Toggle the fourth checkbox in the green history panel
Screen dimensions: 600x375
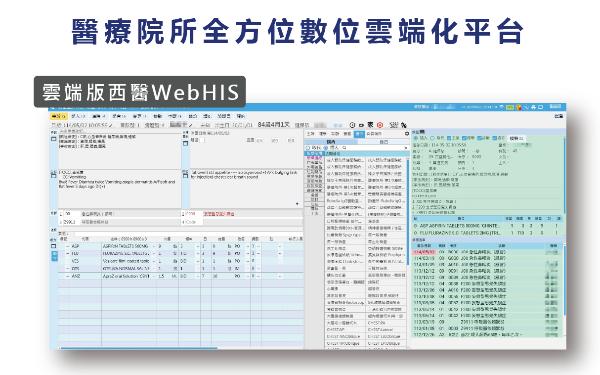coord(494,138)
